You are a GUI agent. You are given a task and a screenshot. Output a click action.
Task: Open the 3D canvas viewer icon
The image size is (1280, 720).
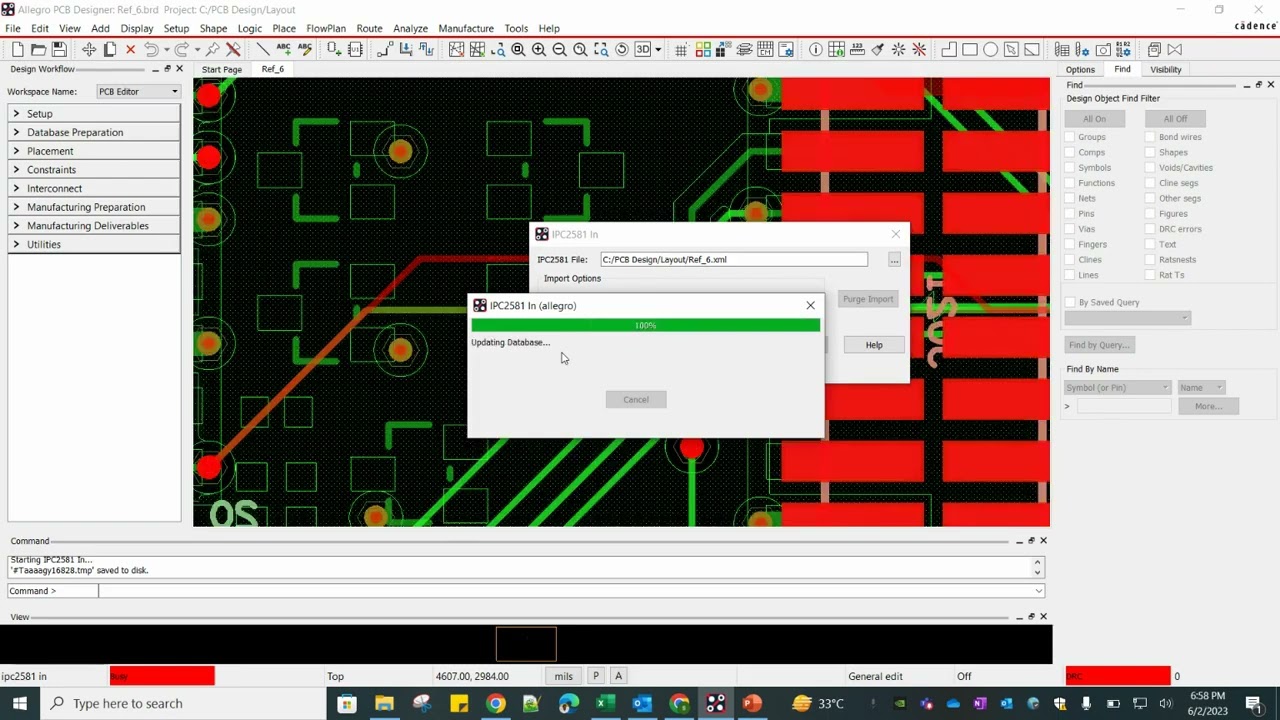click(643, 49)
